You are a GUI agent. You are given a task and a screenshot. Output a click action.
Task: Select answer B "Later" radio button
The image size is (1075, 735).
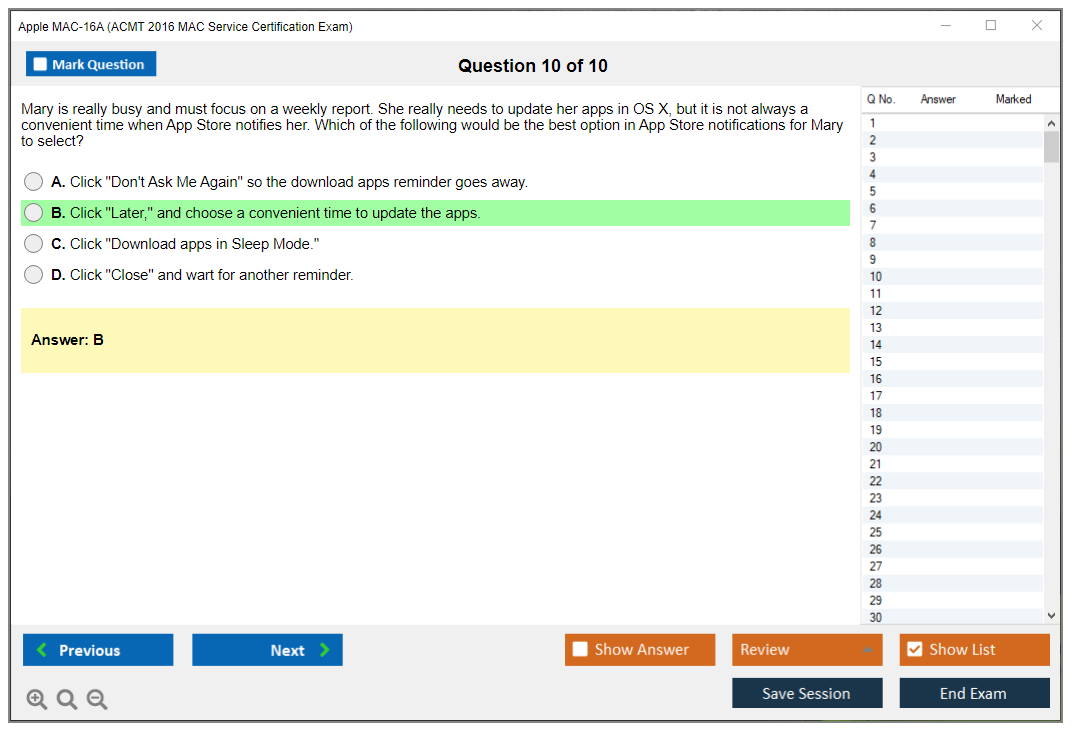tap(34, 213)
